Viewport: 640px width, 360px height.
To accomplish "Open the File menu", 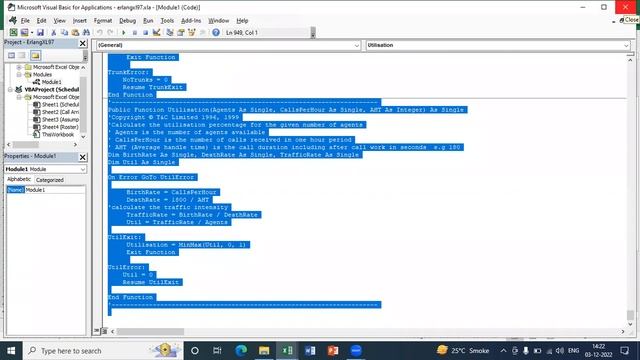I will click(x=25, y=20).
